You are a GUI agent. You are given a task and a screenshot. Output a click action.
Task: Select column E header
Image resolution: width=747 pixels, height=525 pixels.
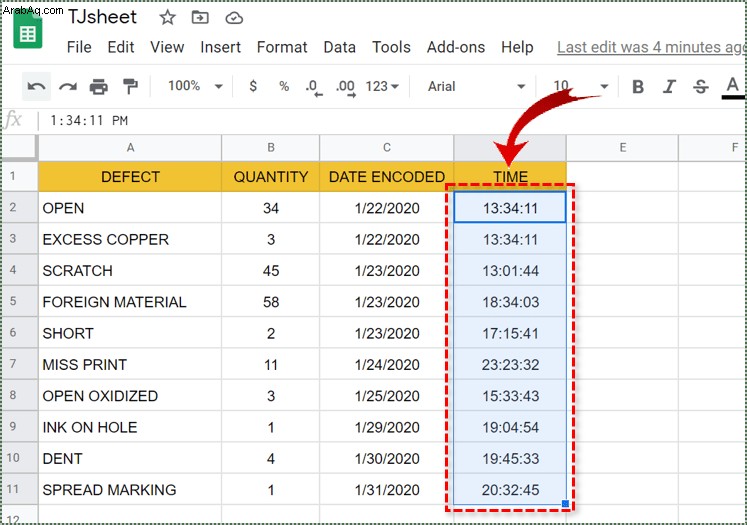(623, 148)
